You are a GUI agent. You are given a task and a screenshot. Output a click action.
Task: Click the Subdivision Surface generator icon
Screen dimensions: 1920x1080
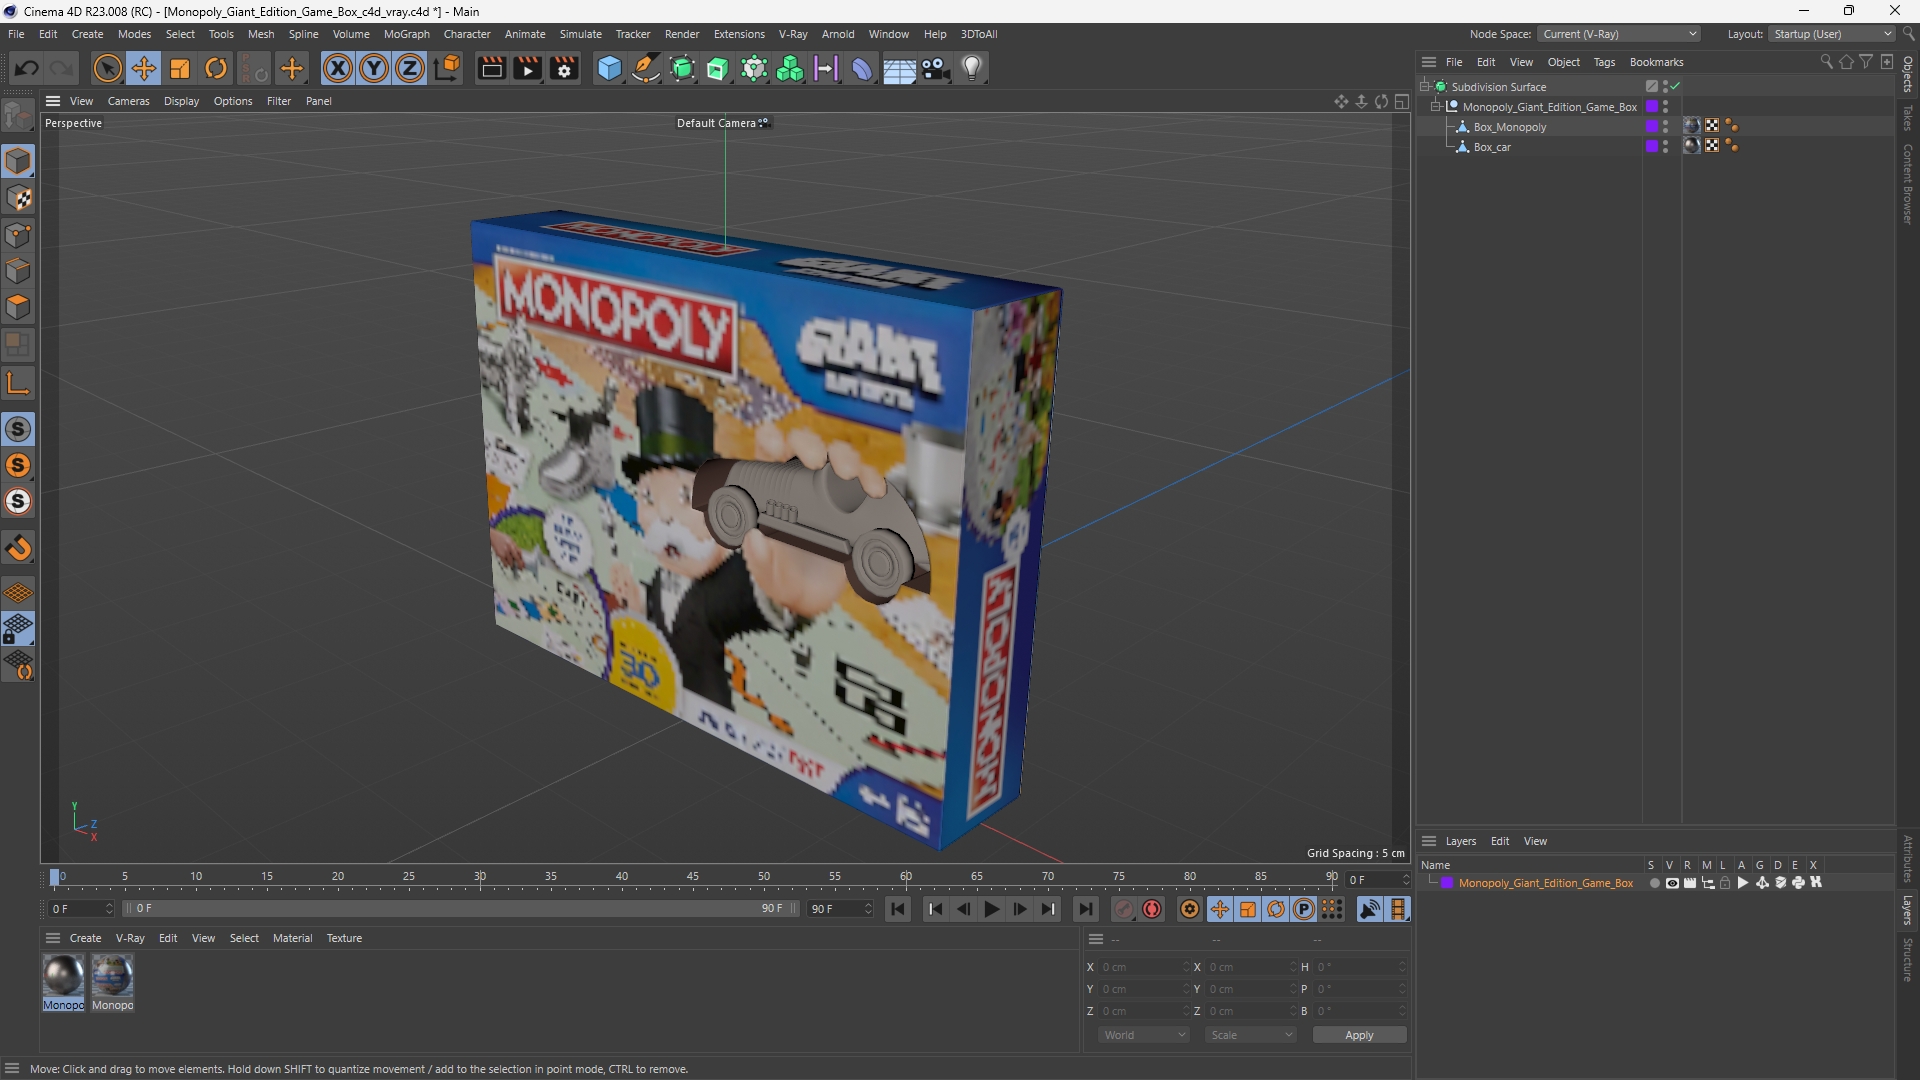tap(682, 68)
